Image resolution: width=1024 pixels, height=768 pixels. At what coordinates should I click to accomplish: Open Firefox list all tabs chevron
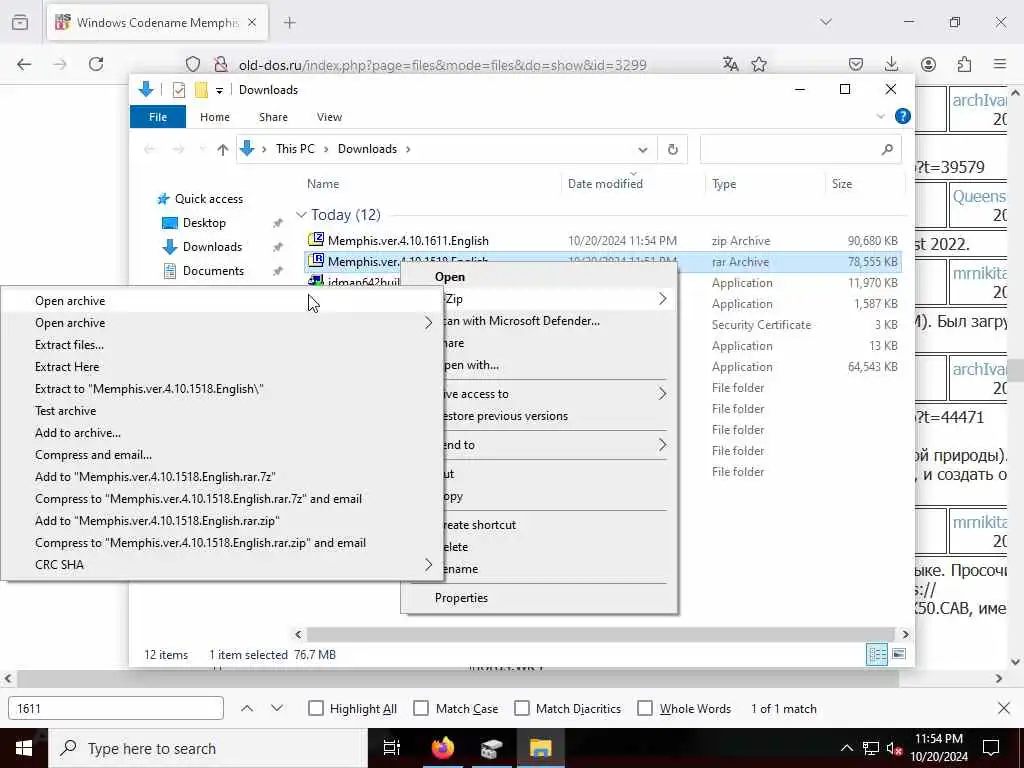tap(826, 22)
